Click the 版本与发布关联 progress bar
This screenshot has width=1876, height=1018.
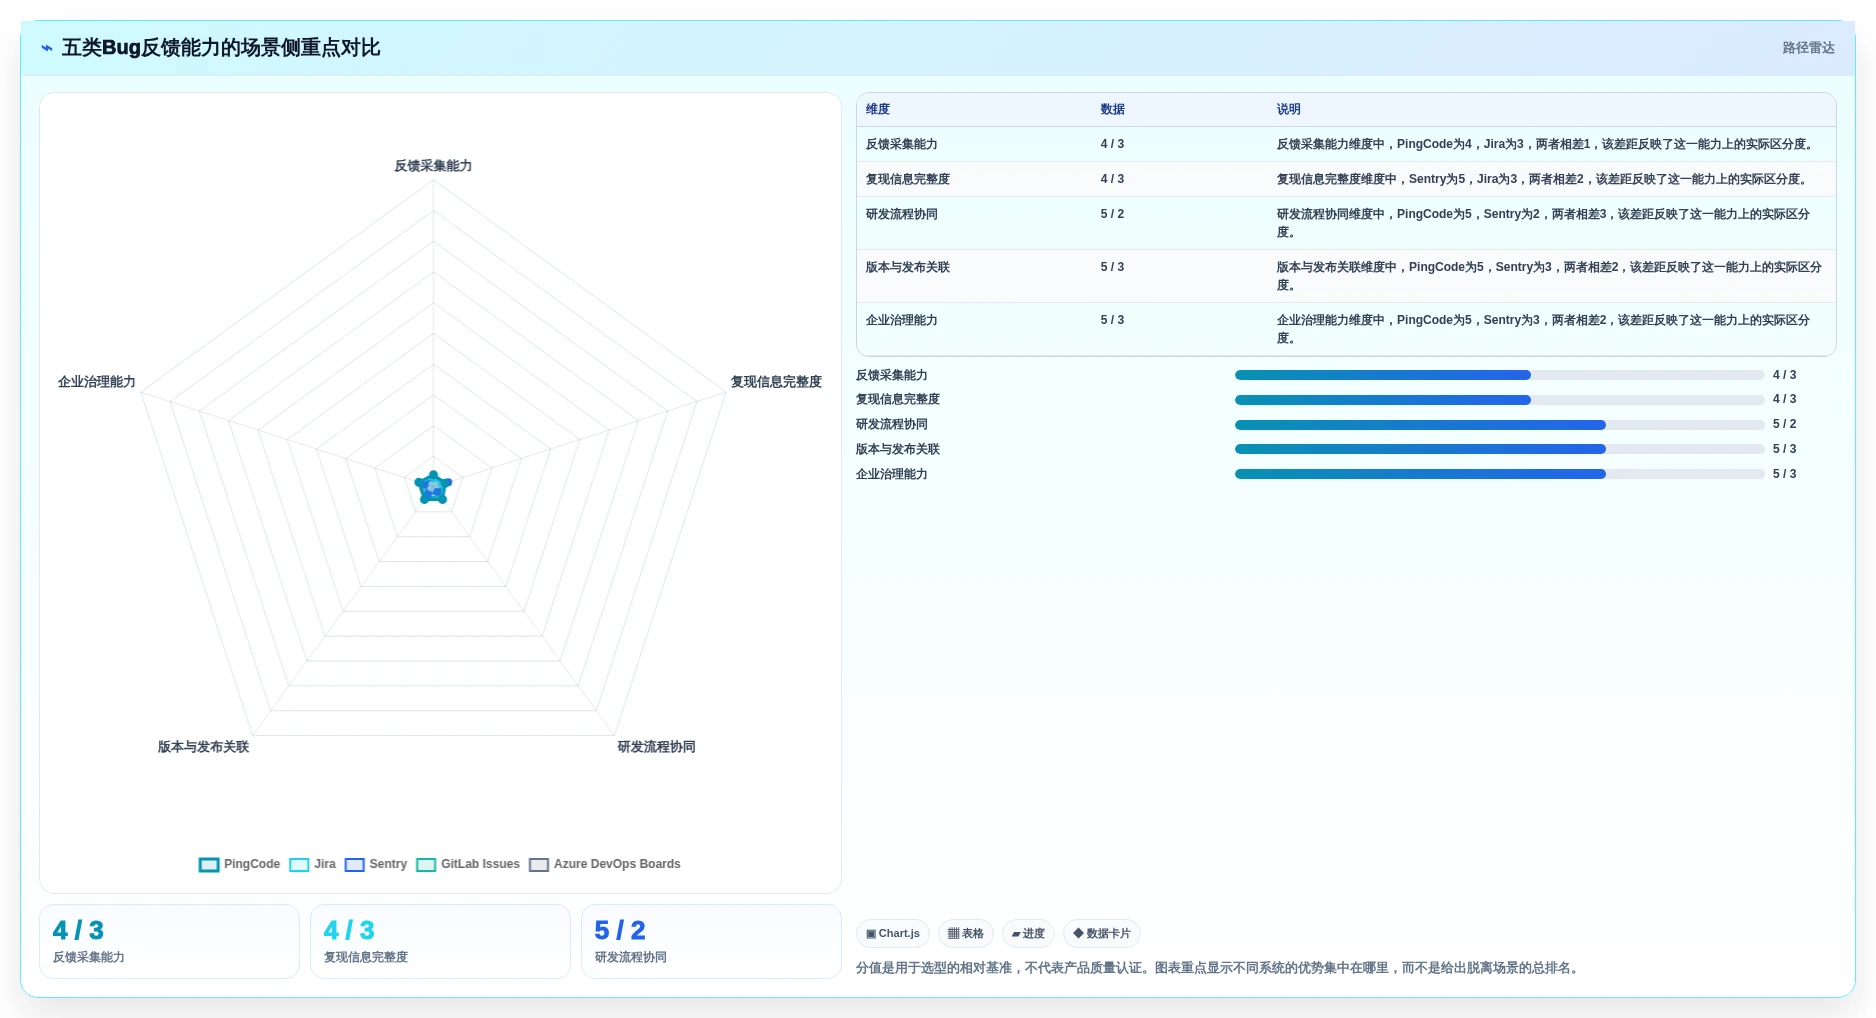coord(1499,450)
